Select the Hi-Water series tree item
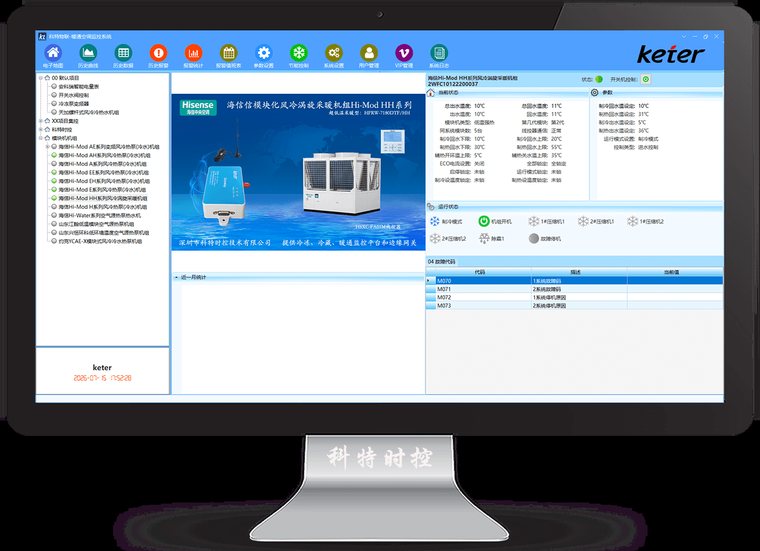 coord(96,215)
